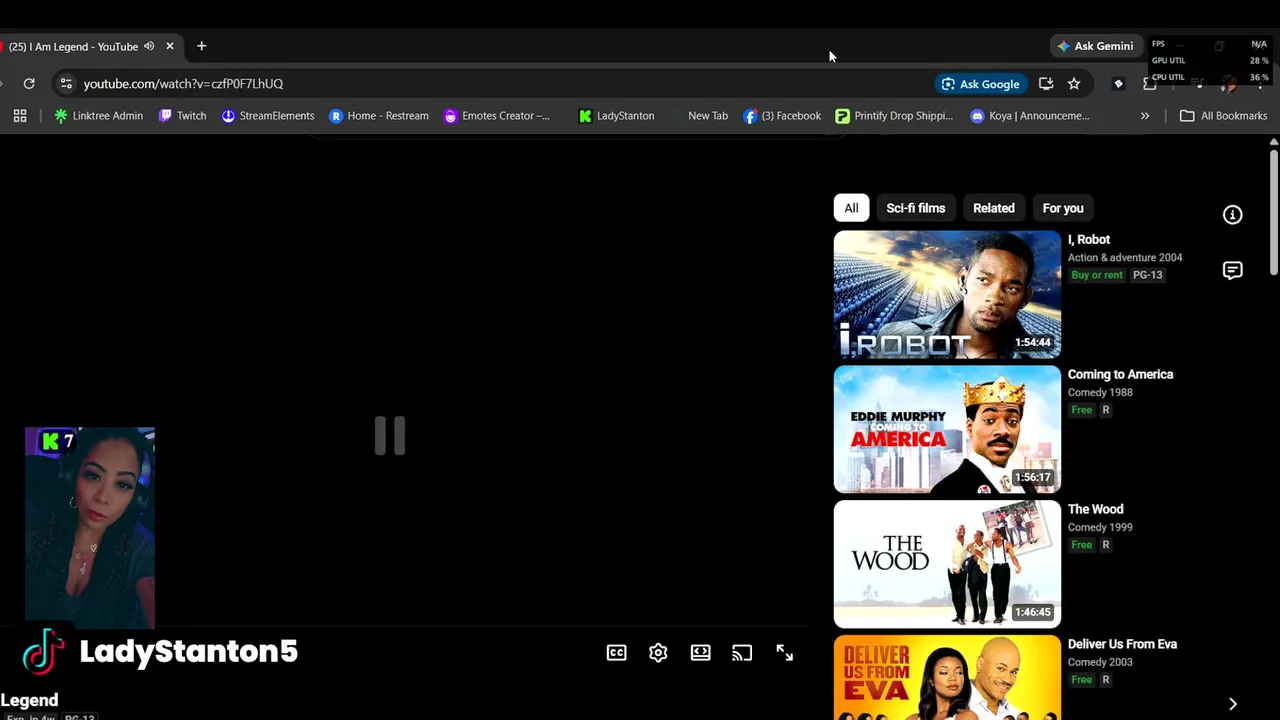The width and height of the screenshot is (1280, 720).
Task: Click the dice extension icon in toolbar
Action: tap(1119, 84)
